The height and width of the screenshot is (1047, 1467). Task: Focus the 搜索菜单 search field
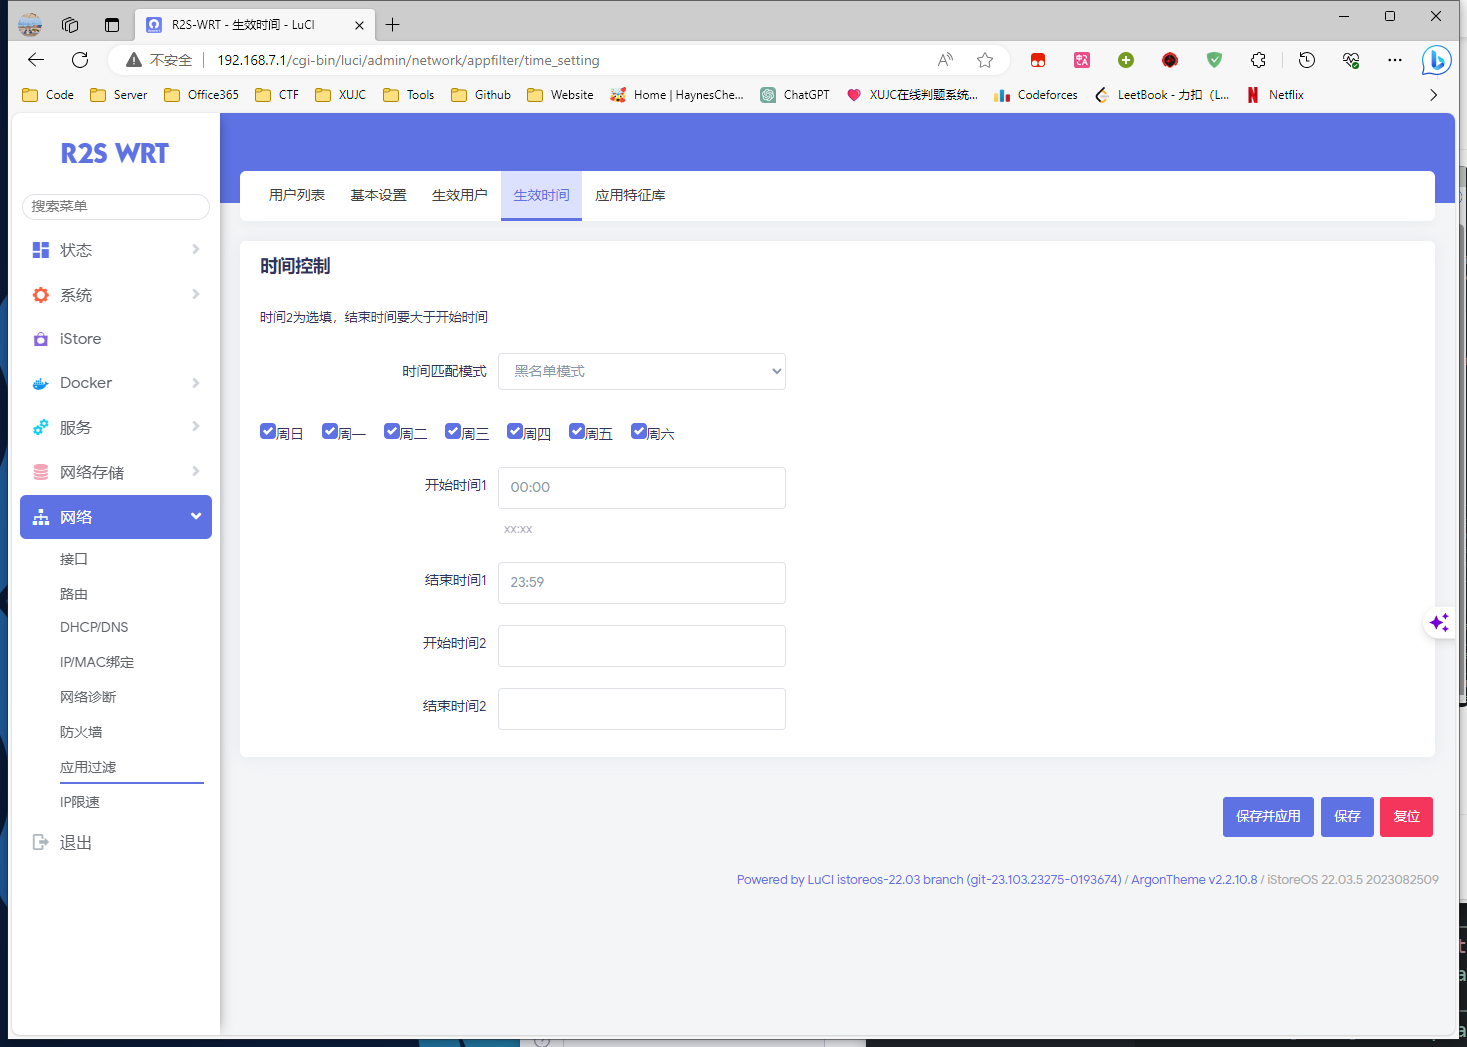(x=116, y=206)
